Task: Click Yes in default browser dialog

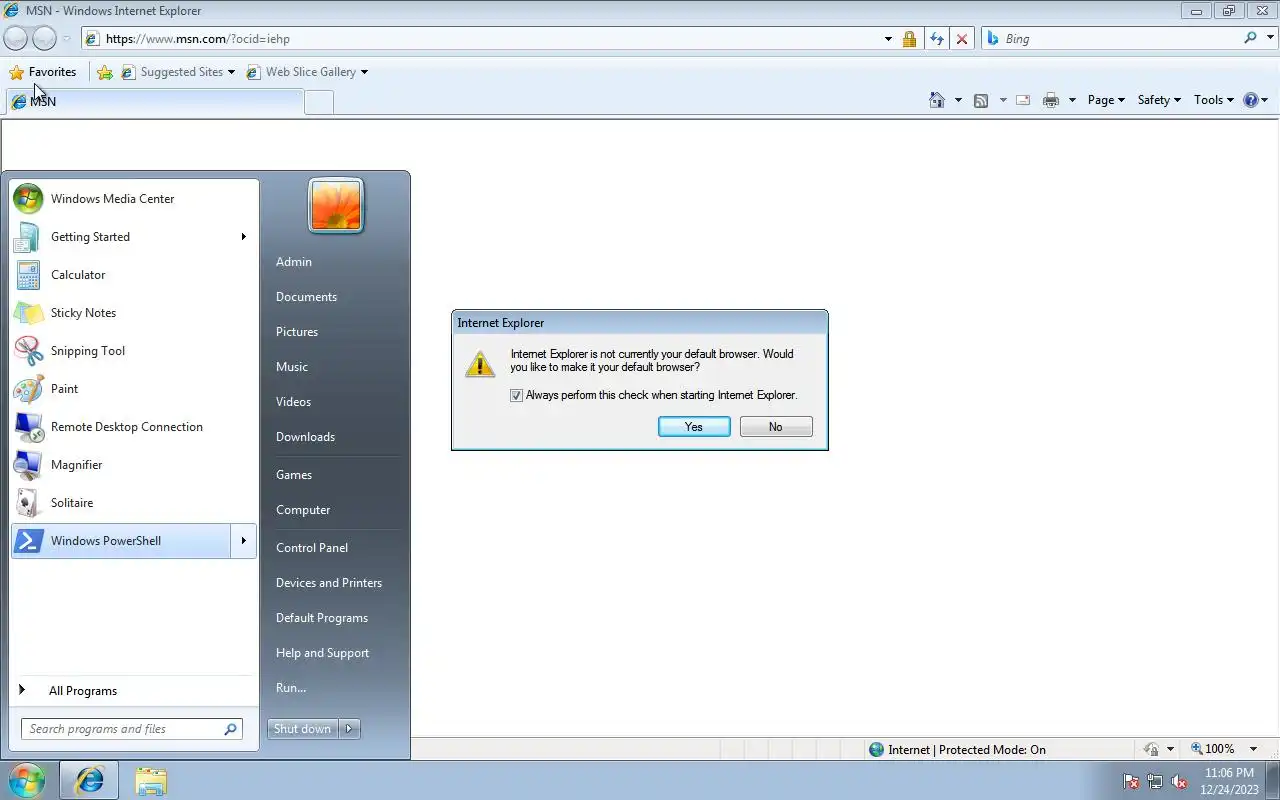Action: pos(694,427)
